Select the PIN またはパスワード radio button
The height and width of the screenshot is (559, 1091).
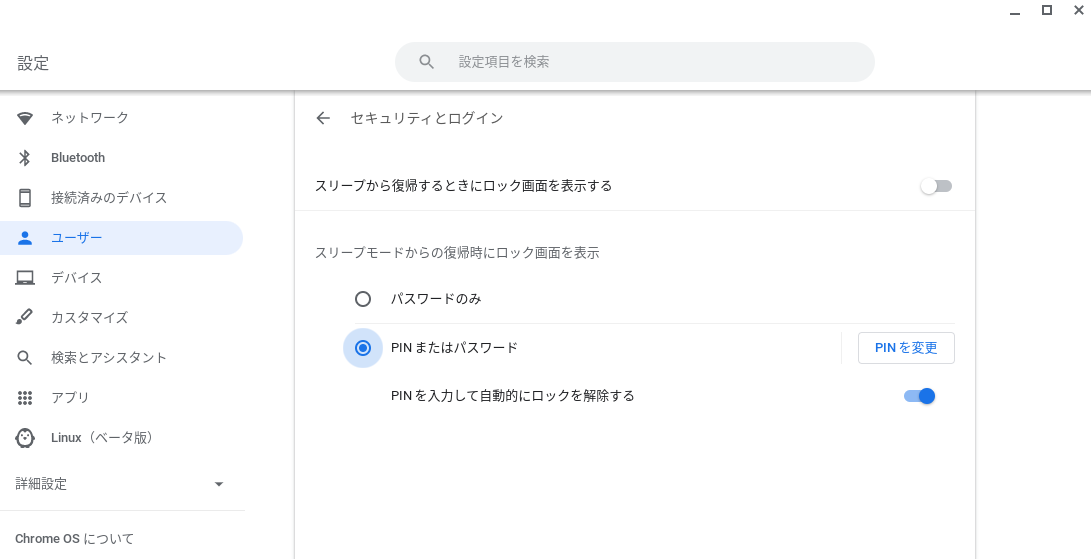click(x=363, y=347)
